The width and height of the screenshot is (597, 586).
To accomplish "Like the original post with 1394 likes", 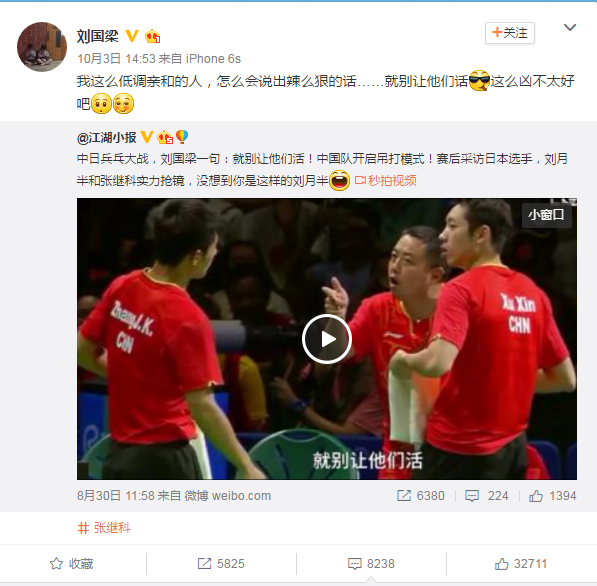I will coord(535,495).
